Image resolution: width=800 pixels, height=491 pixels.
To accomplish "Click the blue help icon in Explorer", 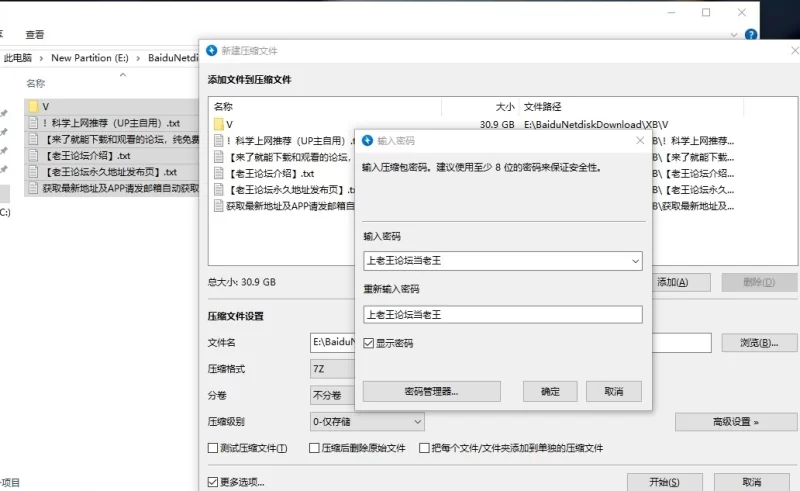I will (751, 35).
